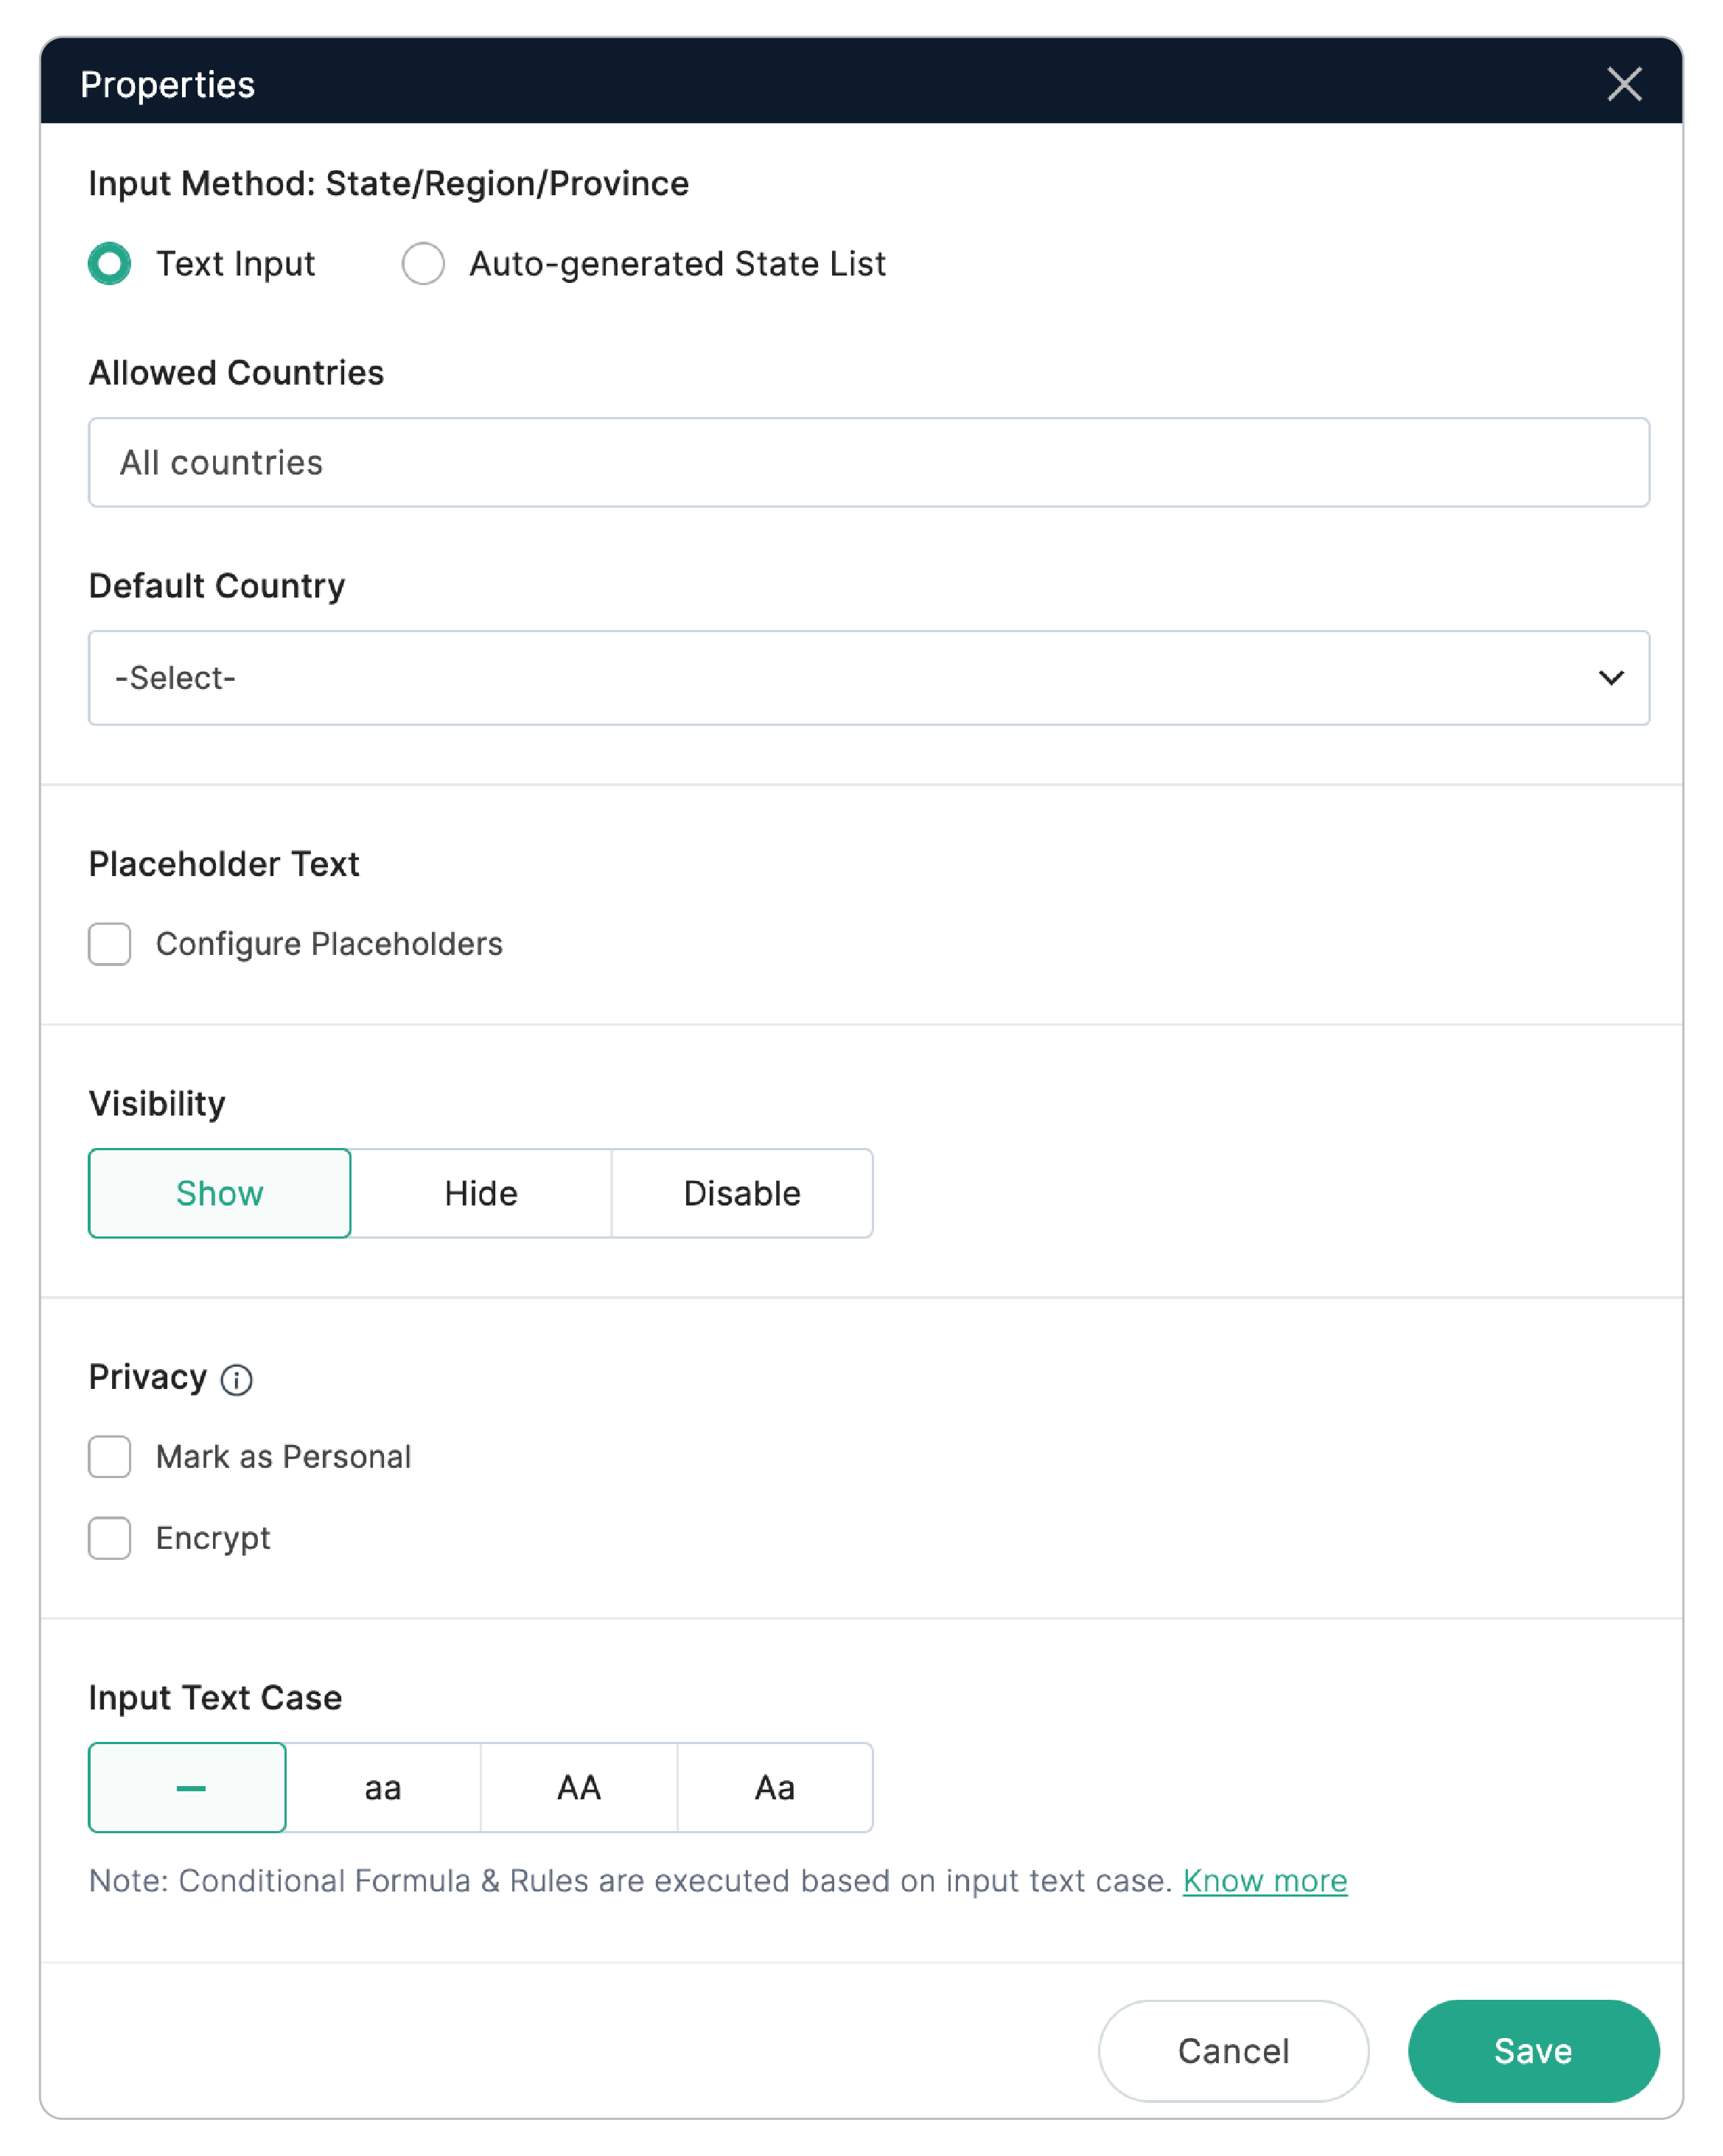This screenshot has width=1723, height=2156.
Task: Choose lowercase 'aa' text case
Action: coord(383,1788)
